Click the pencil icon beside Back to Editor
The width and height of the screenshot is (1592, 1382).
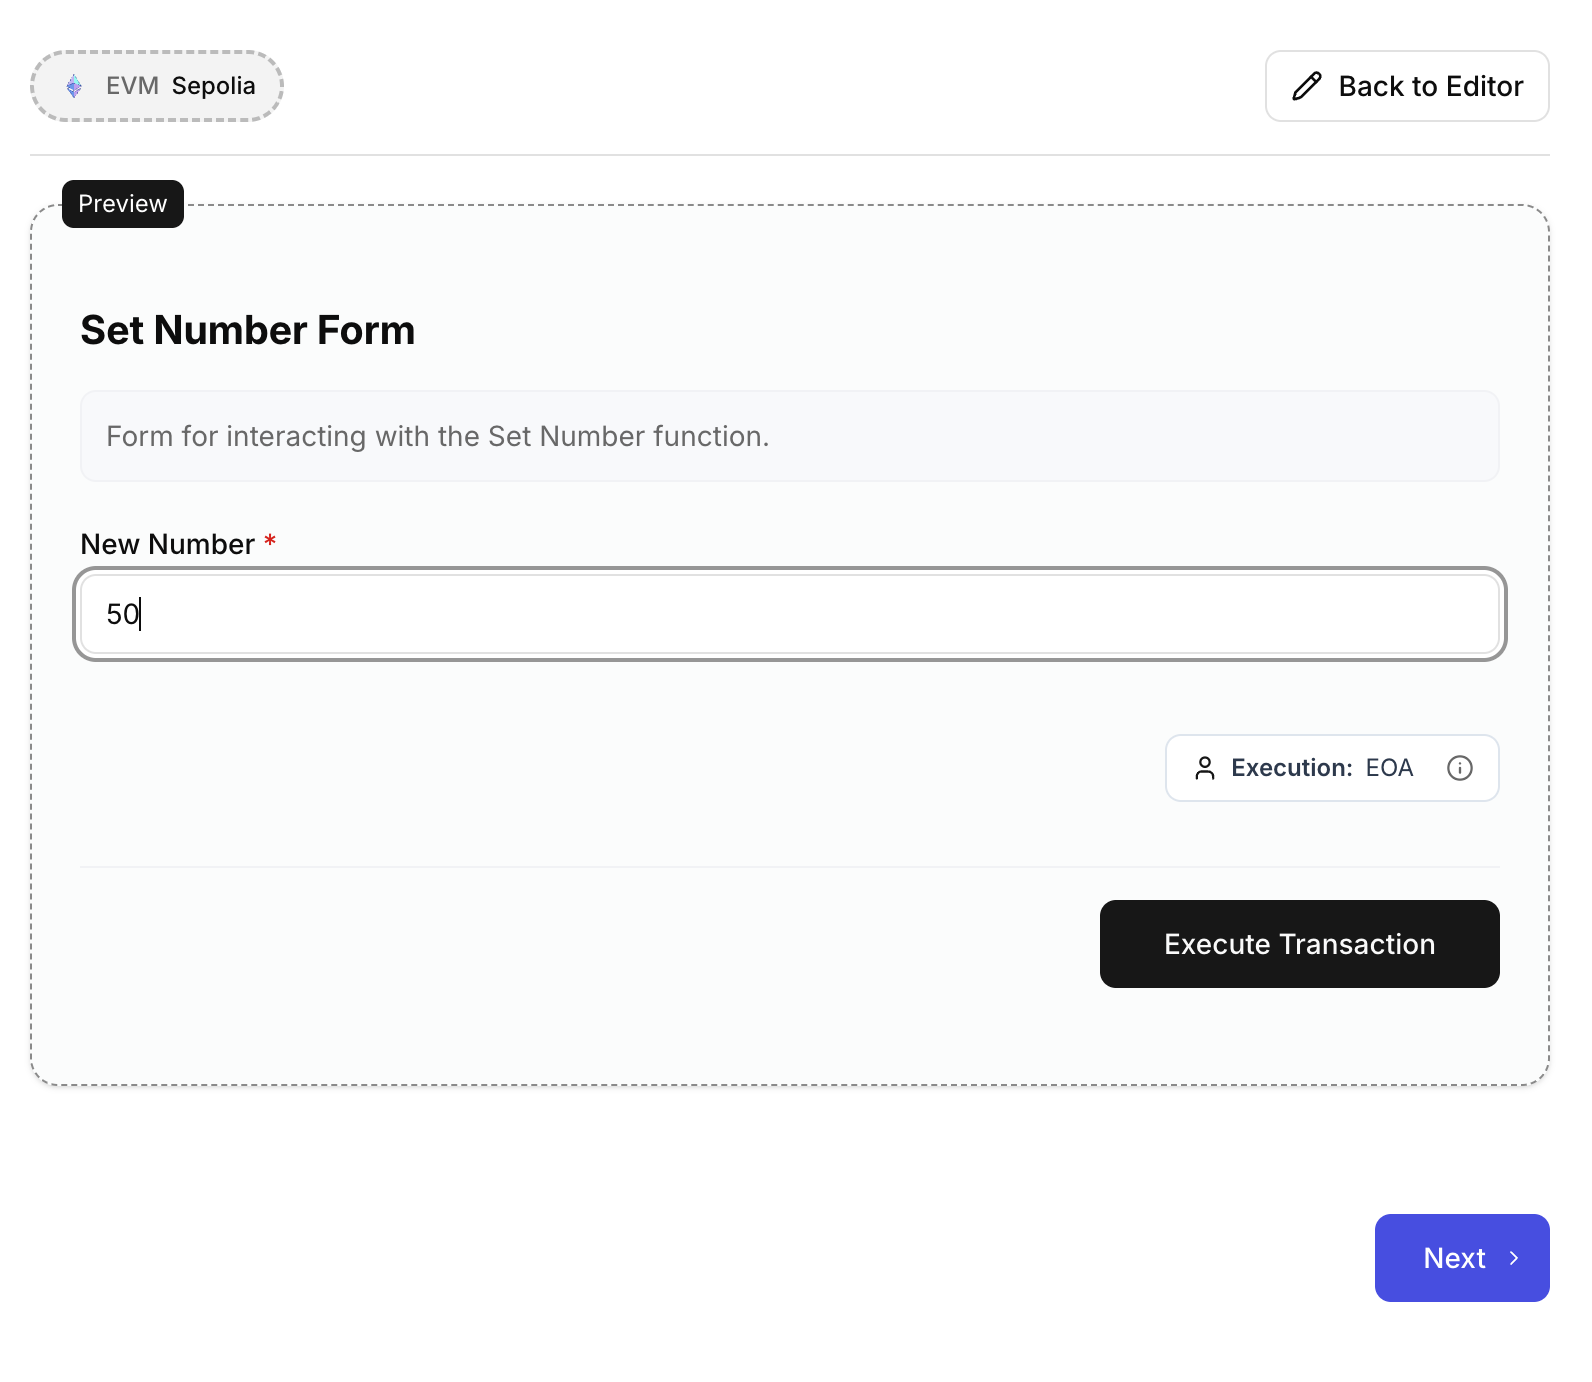tap(1306, 86)
